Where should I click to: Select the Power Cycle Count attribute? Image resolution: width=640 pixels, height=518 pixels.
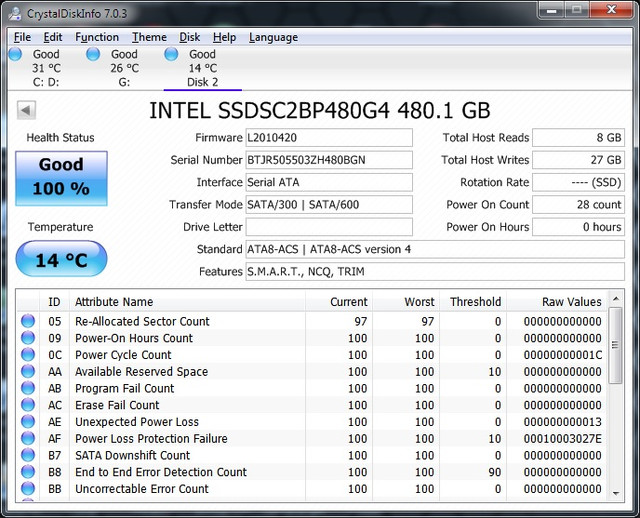point(312,355)
